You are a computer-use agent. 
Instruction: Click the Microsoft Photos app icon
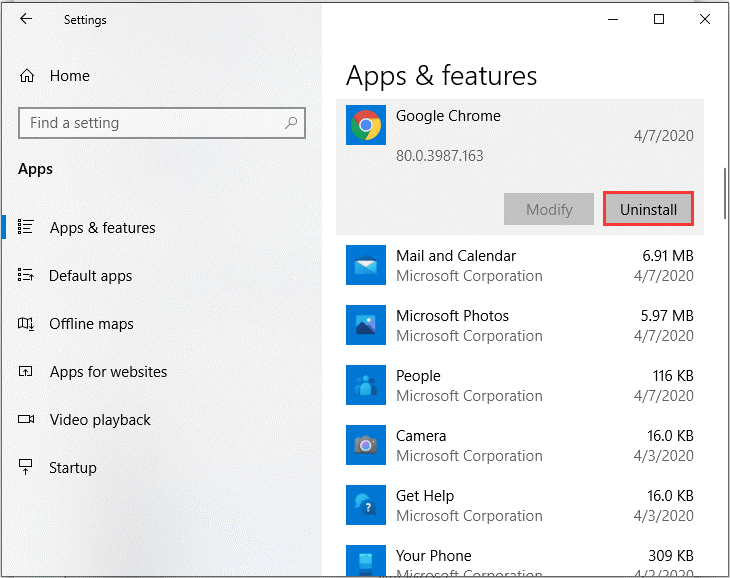point(366,326)
